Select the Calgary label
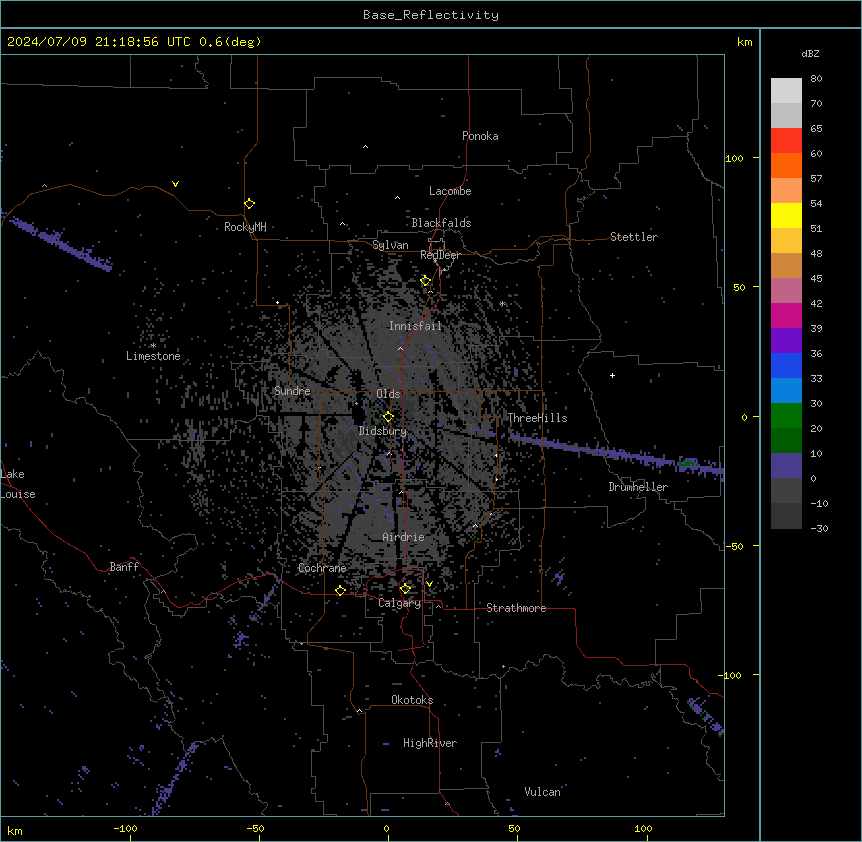Screen dimensions: 862x842 400,603
